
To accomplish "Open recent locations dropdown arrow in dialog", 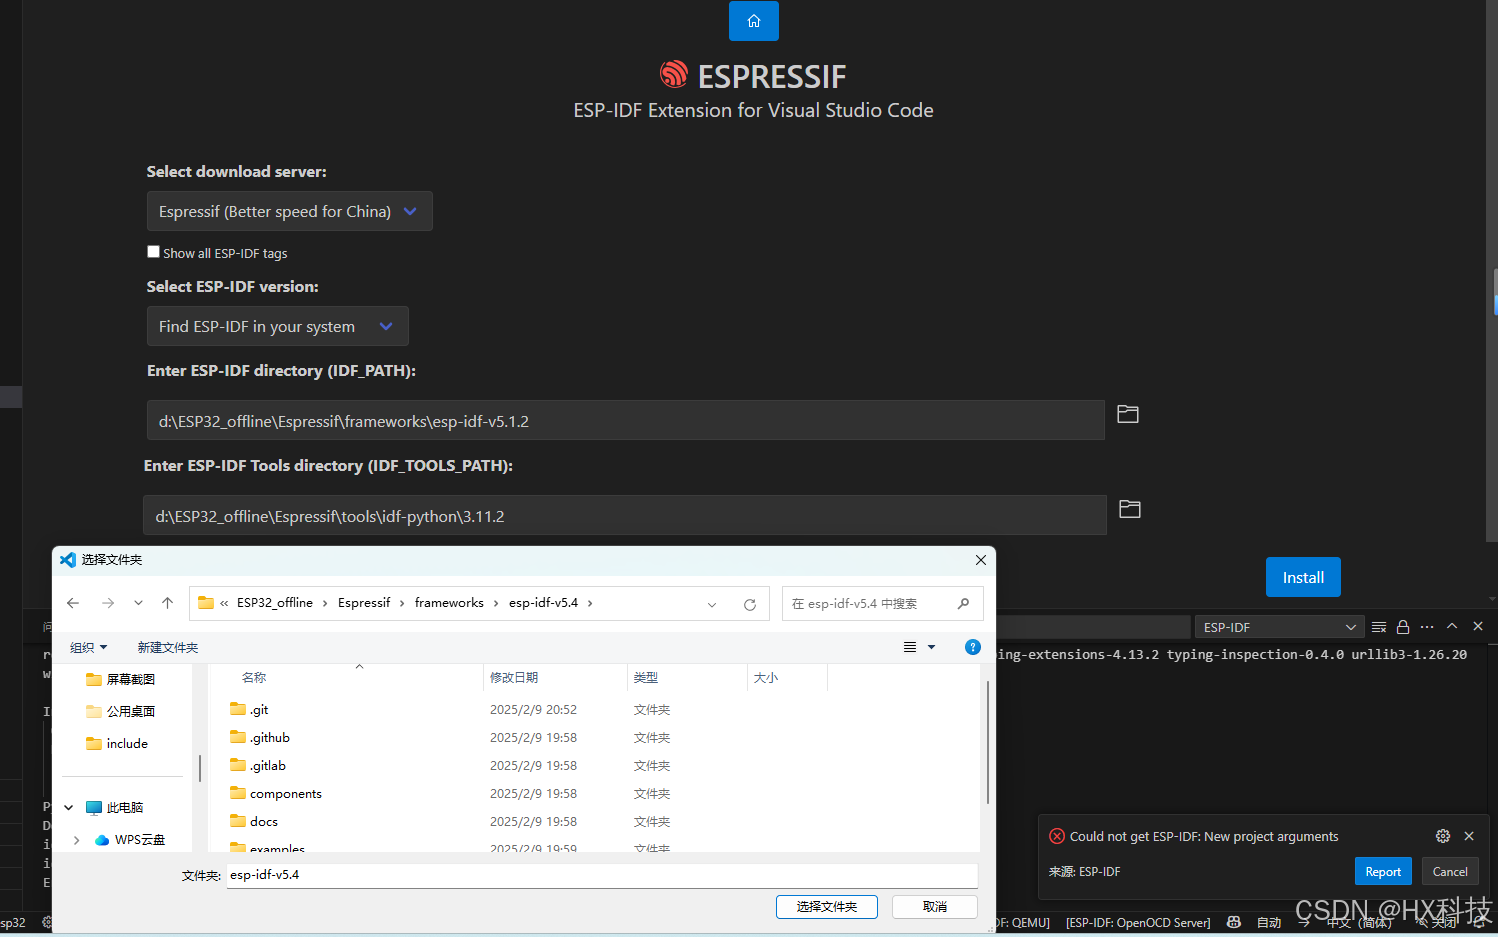I will pos(138,603).
